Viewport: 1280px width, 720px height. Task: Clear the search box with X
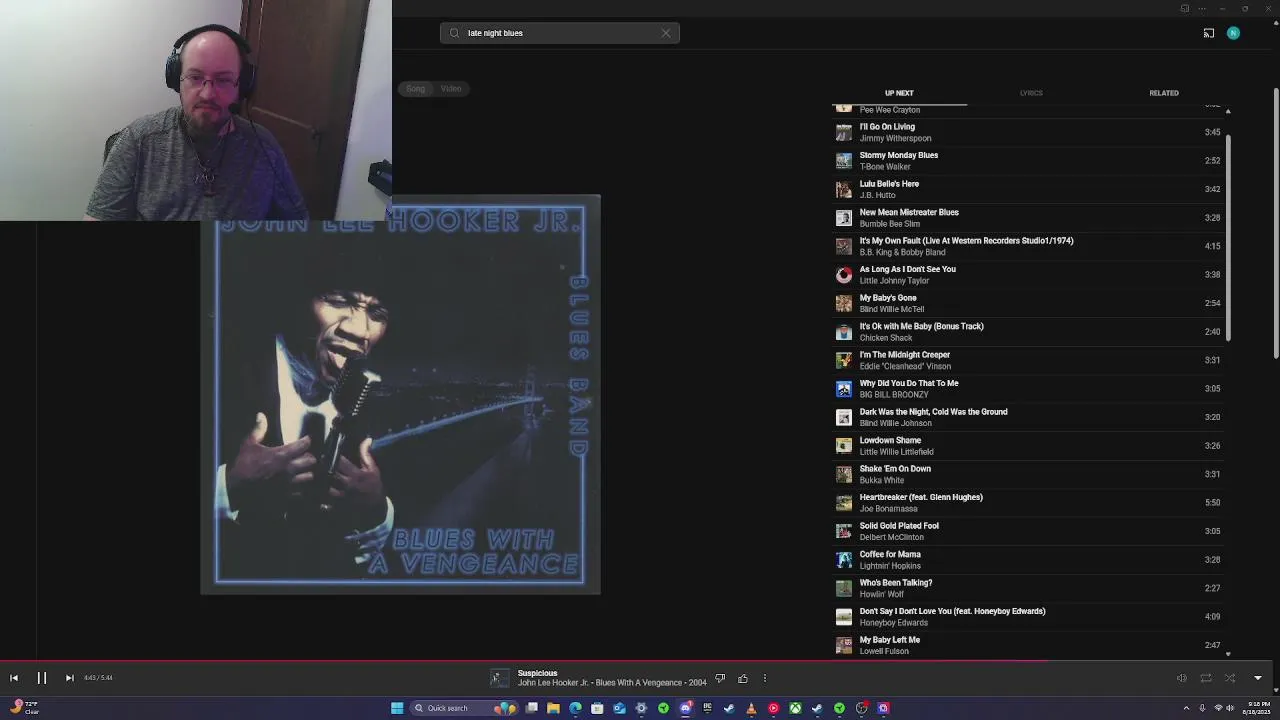point(666,33)
